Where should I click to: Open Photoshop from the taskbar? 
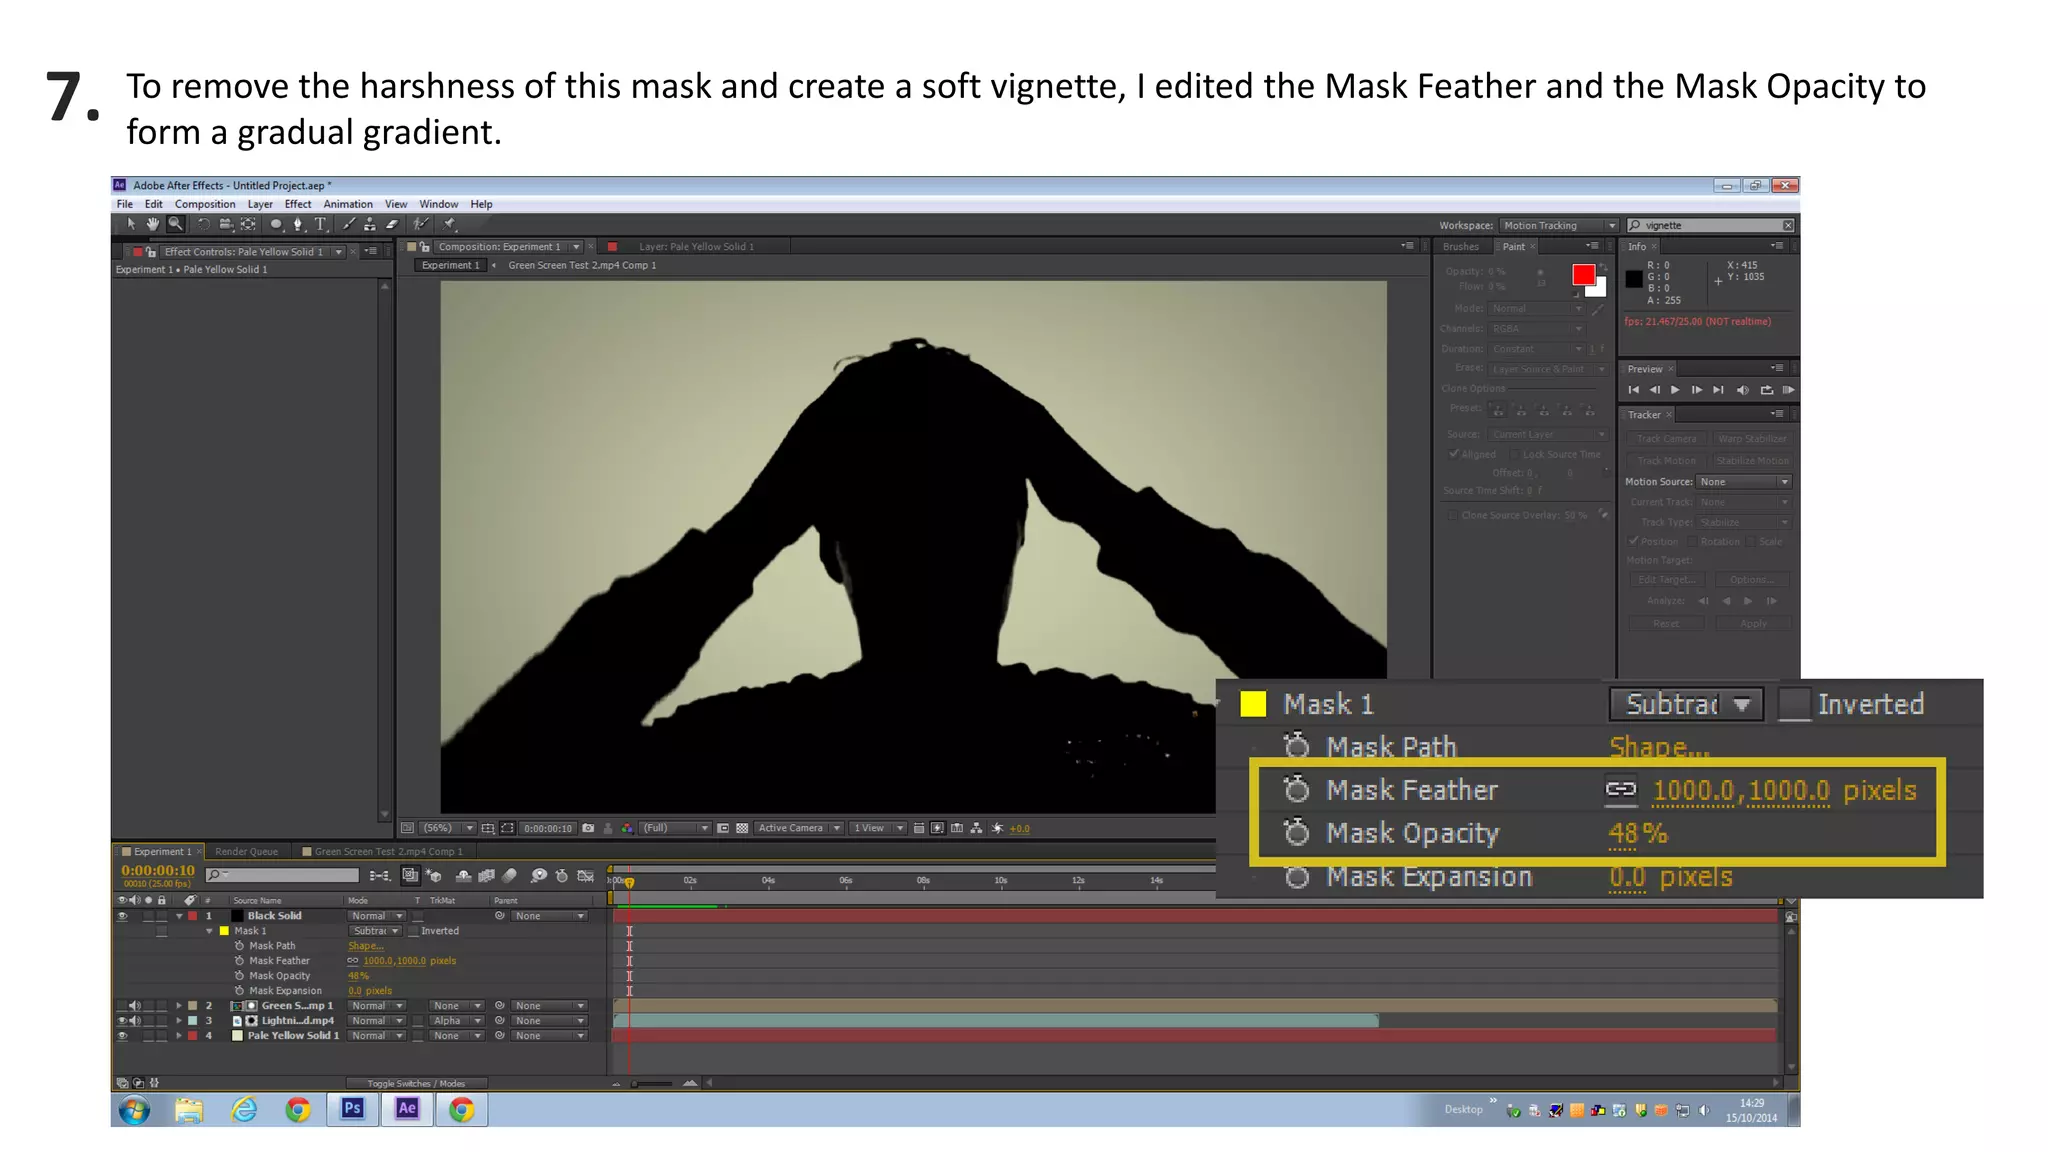pyautogui.click(x=353, y=1109)
